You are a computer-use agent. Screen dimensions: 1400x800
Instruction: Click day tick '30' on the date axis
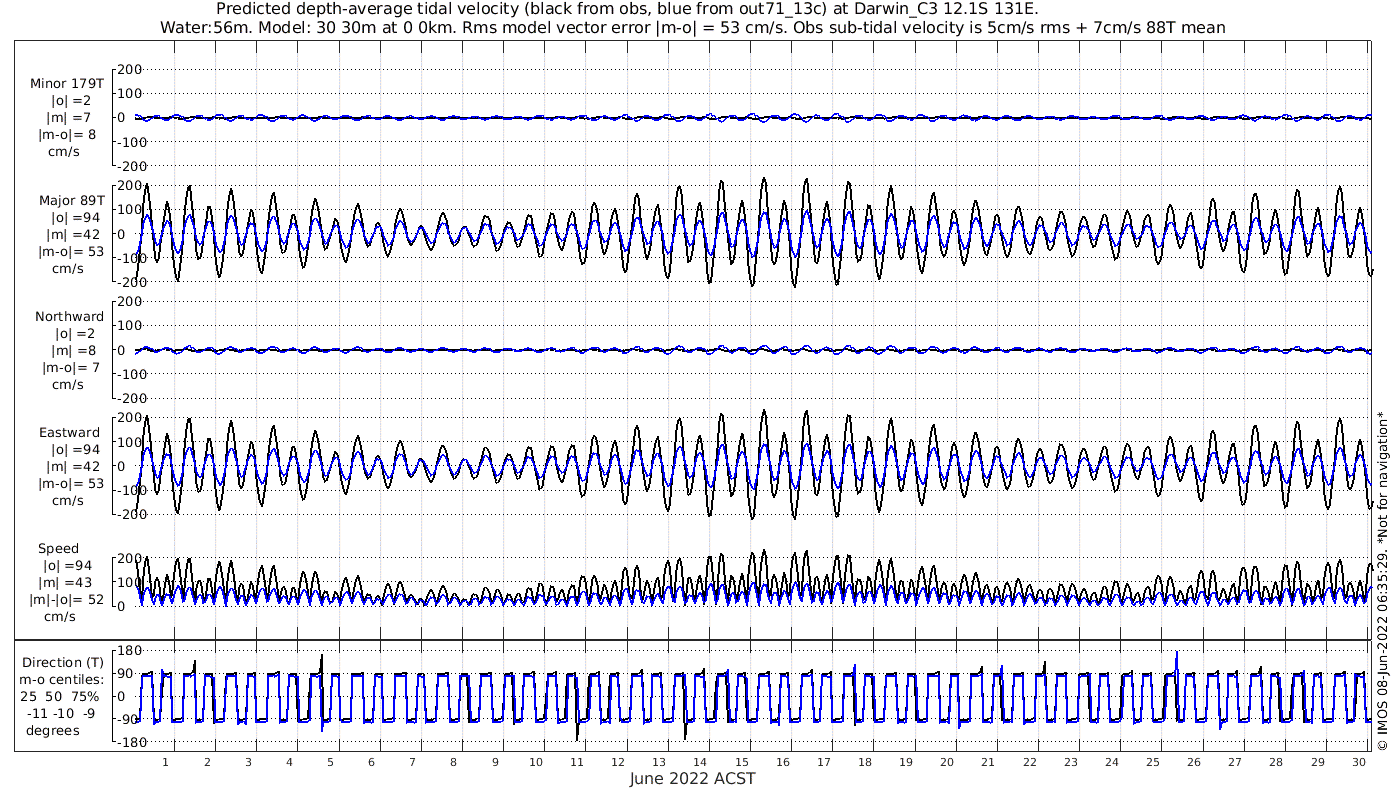[x=1359, y=762]
